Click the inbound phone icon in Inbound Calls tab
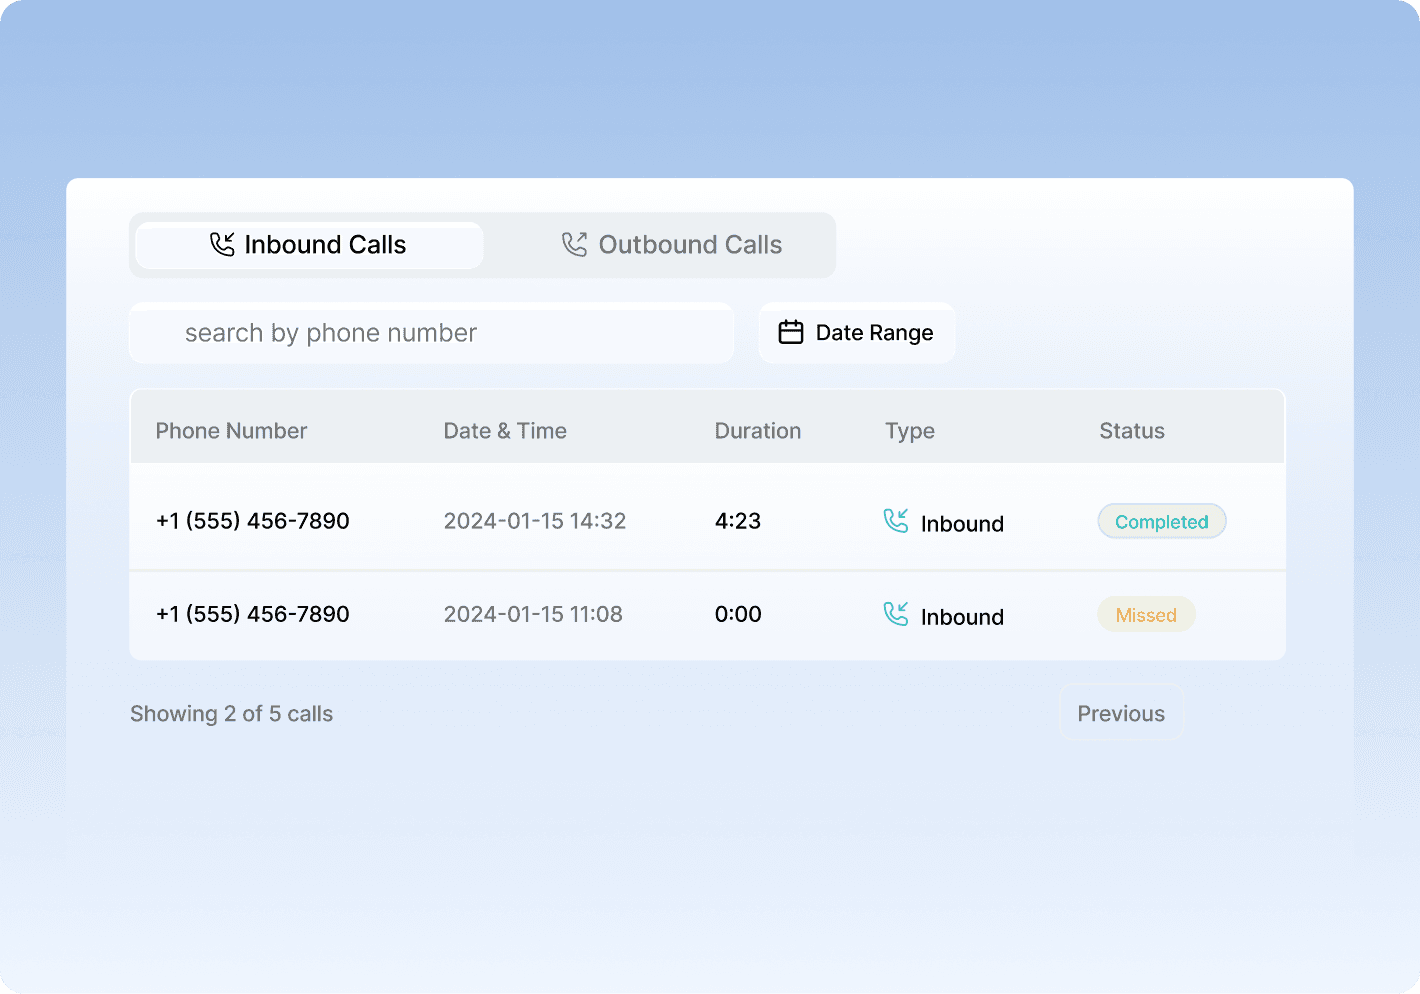This screenshot has height=994, width=1420. point(222,245)
